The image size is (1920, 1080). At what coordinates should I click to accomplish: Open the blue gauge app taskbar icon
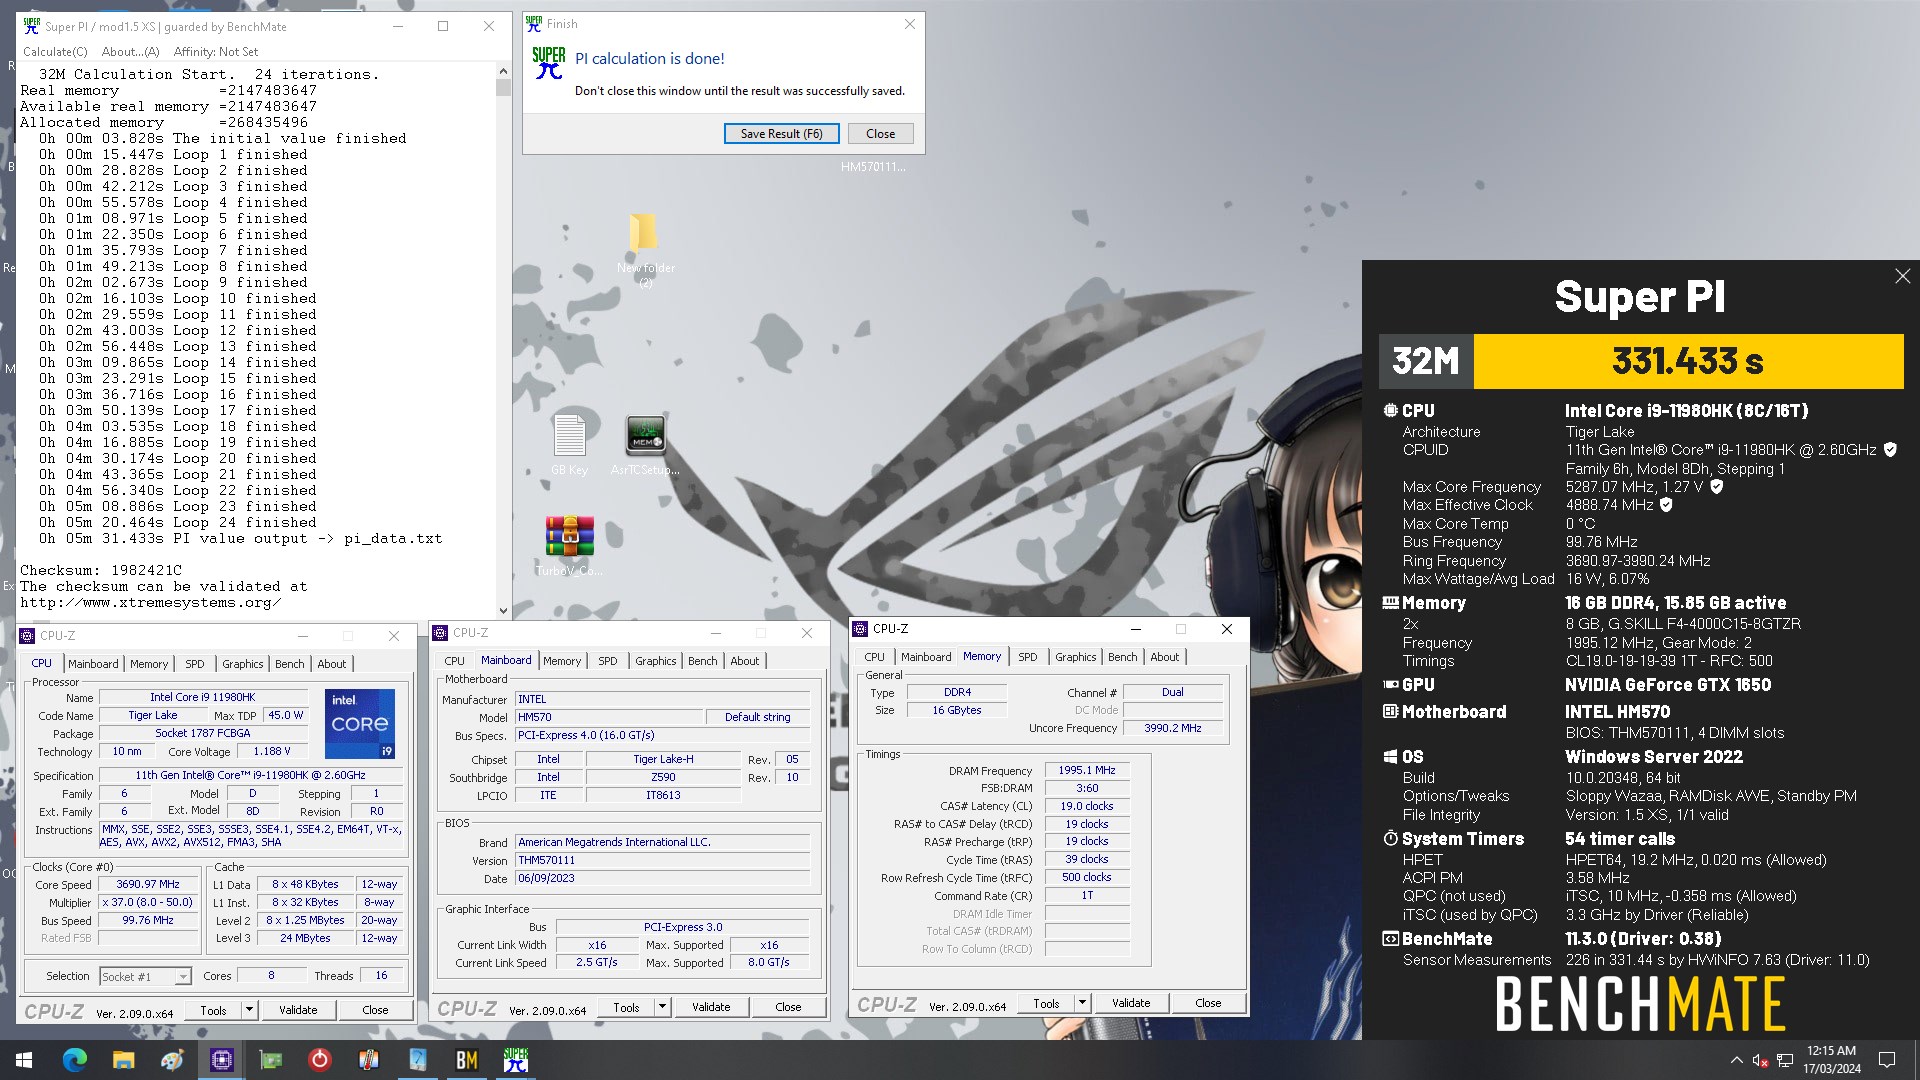417,1059
